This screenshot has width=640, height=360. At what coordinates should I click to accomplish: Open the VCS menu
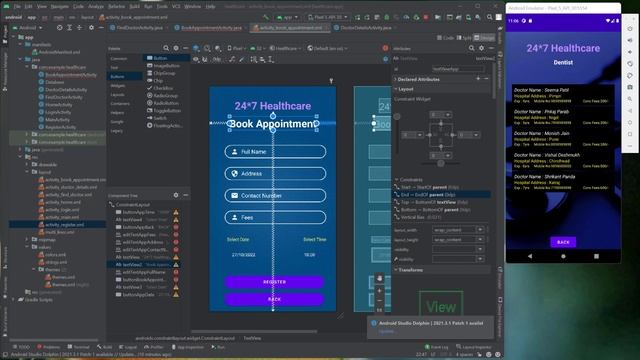176,7
